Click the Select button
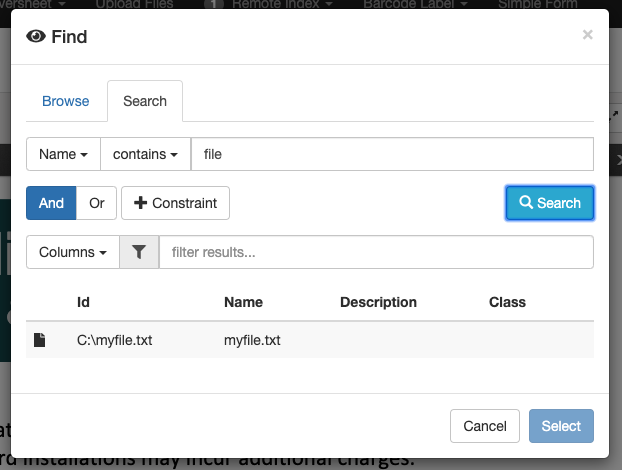The width and height of the screenshot is (622, 470). pos(561,426)
